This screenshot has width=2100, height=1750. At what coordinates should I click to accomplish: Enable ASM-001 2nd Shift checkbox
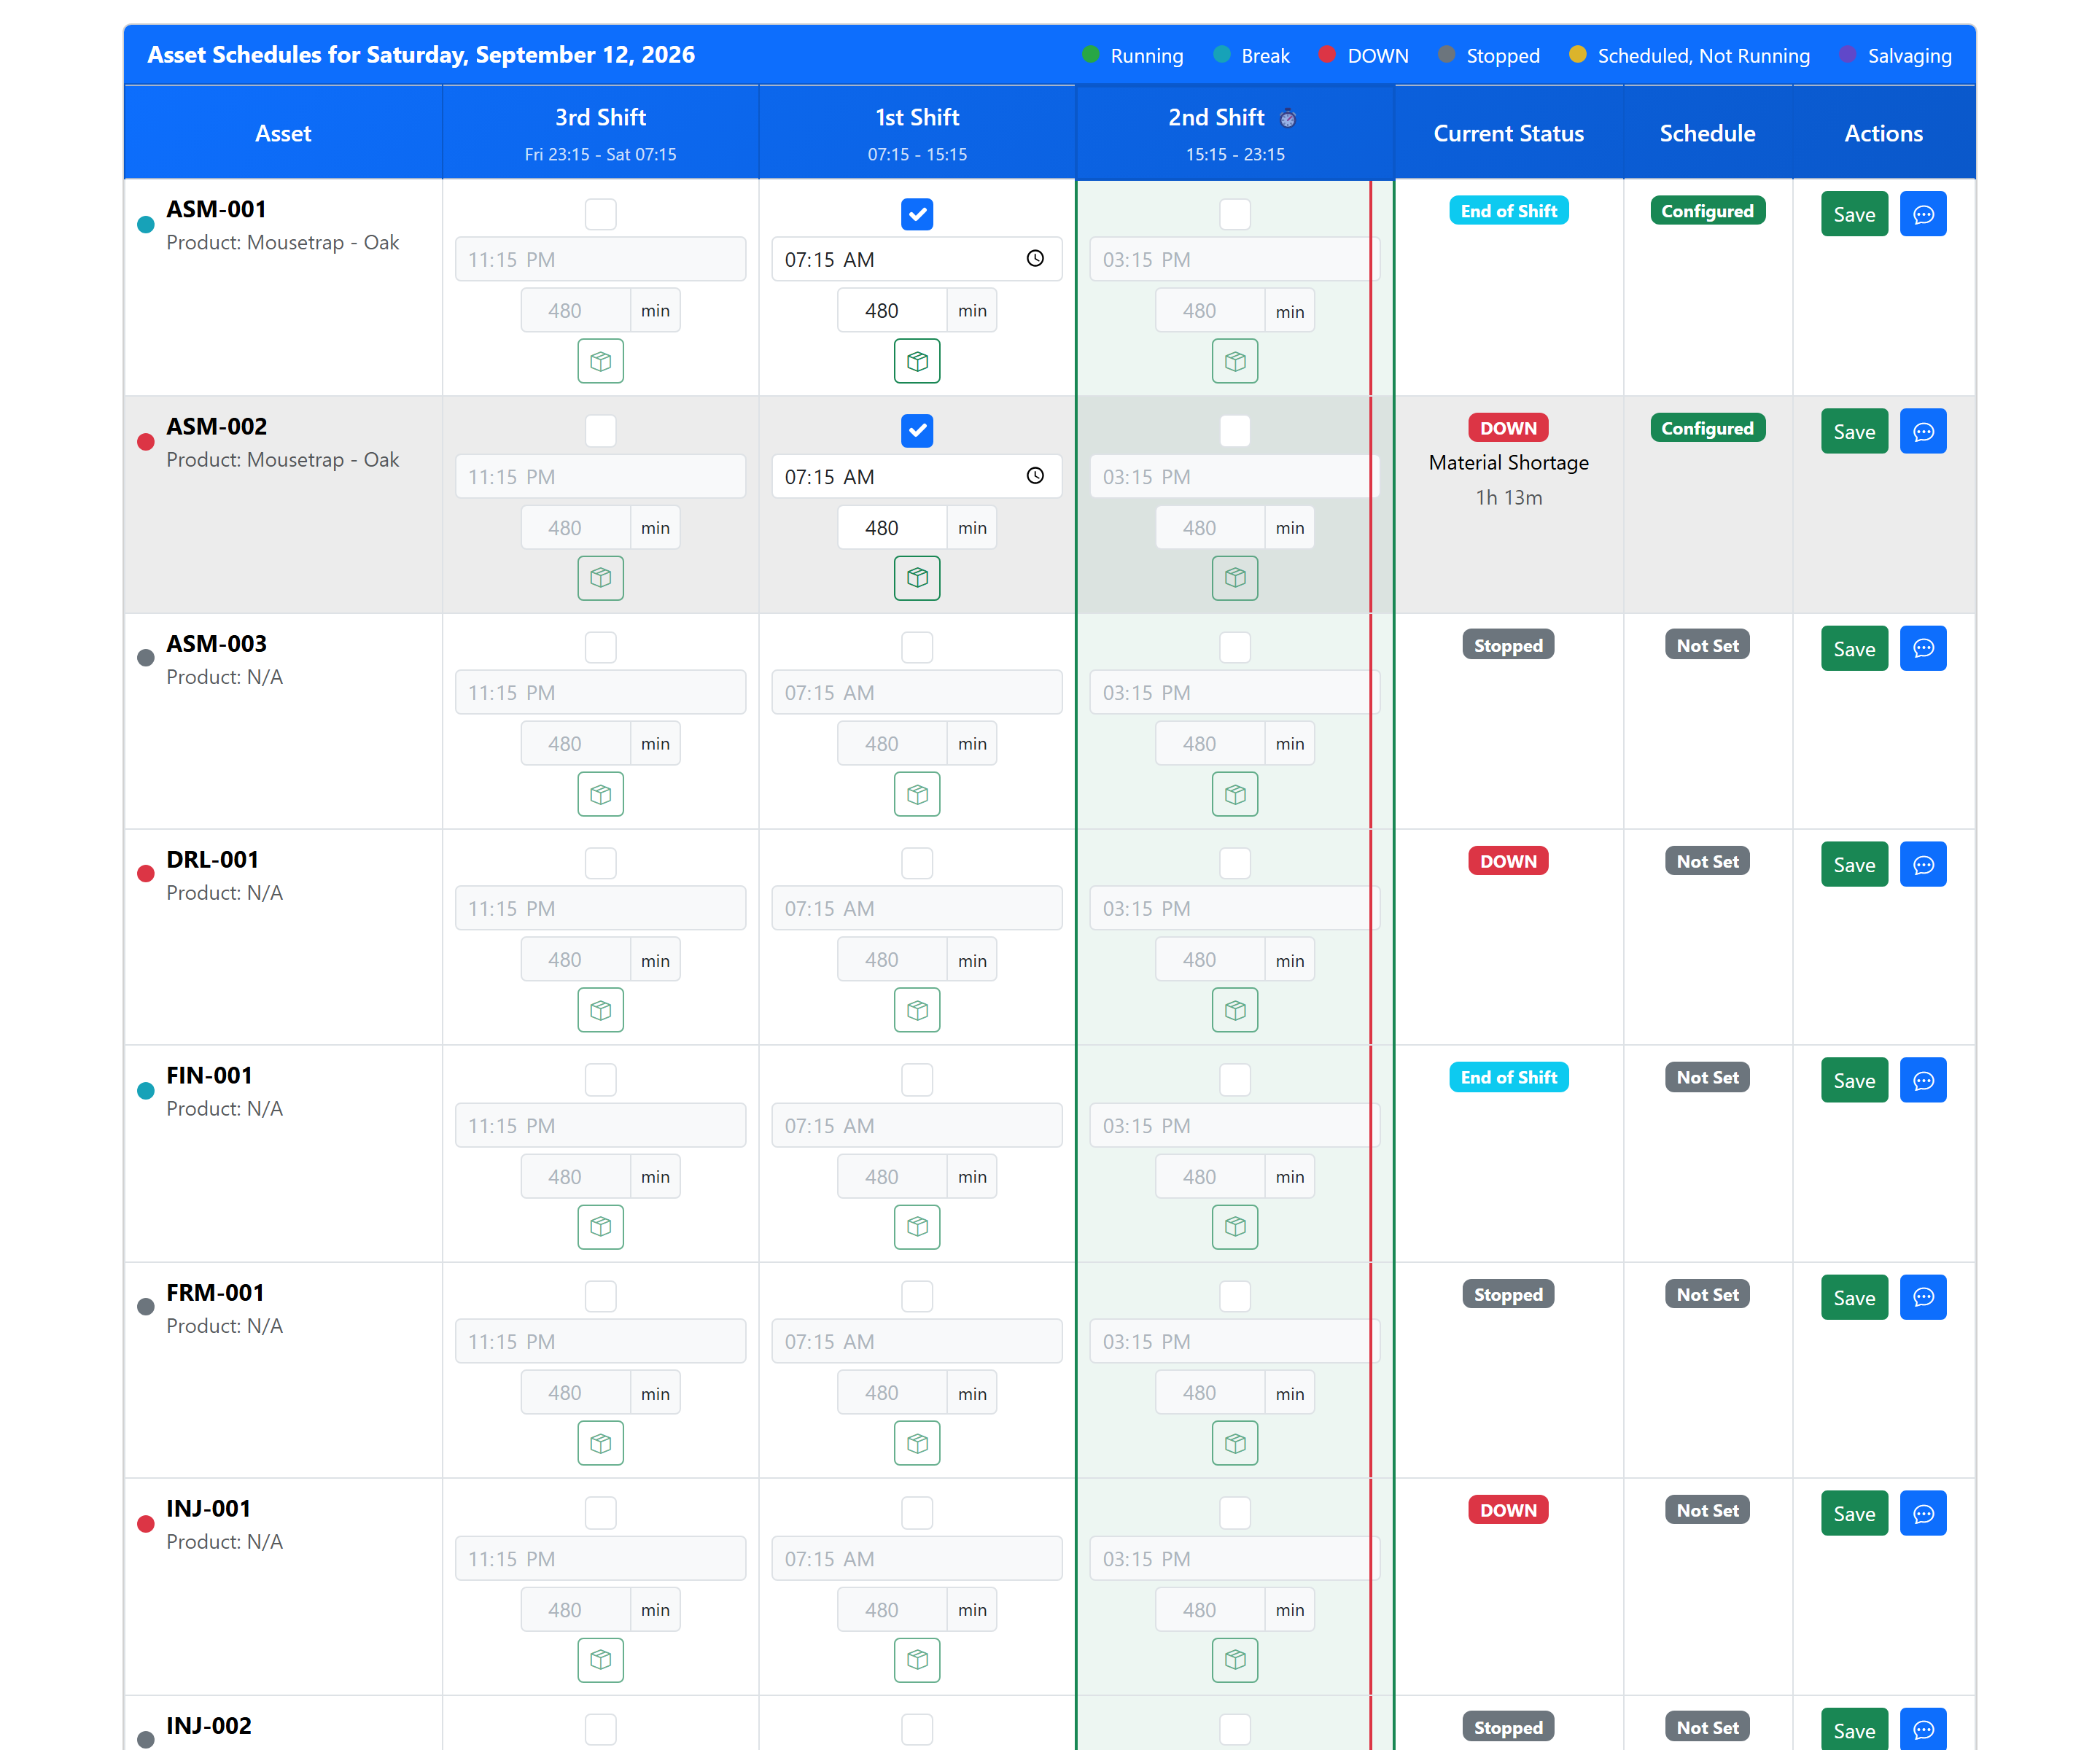[x=1235, y=214]
